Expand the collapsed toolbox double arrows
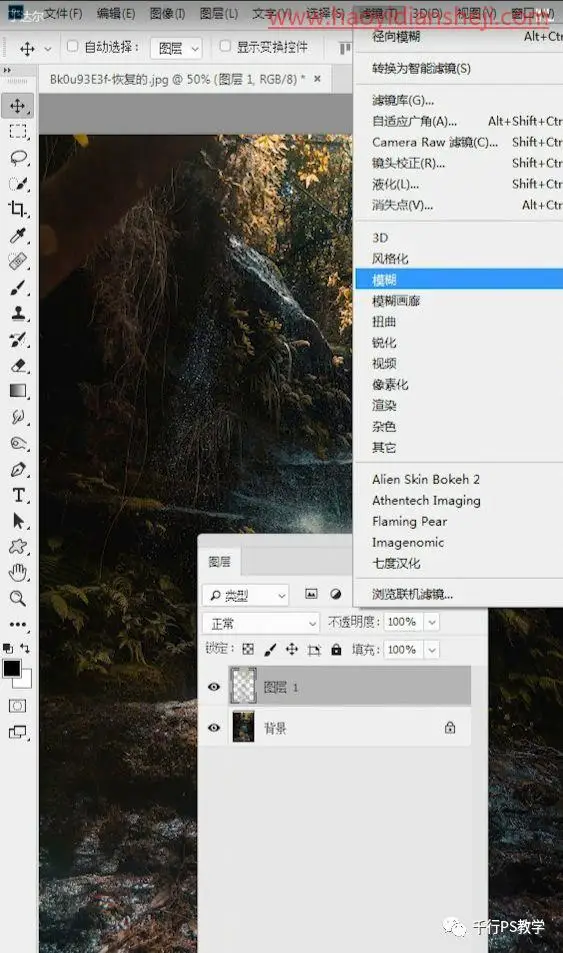Image resolution: width=563 pixels, height=953 pixels. (7, 71)
